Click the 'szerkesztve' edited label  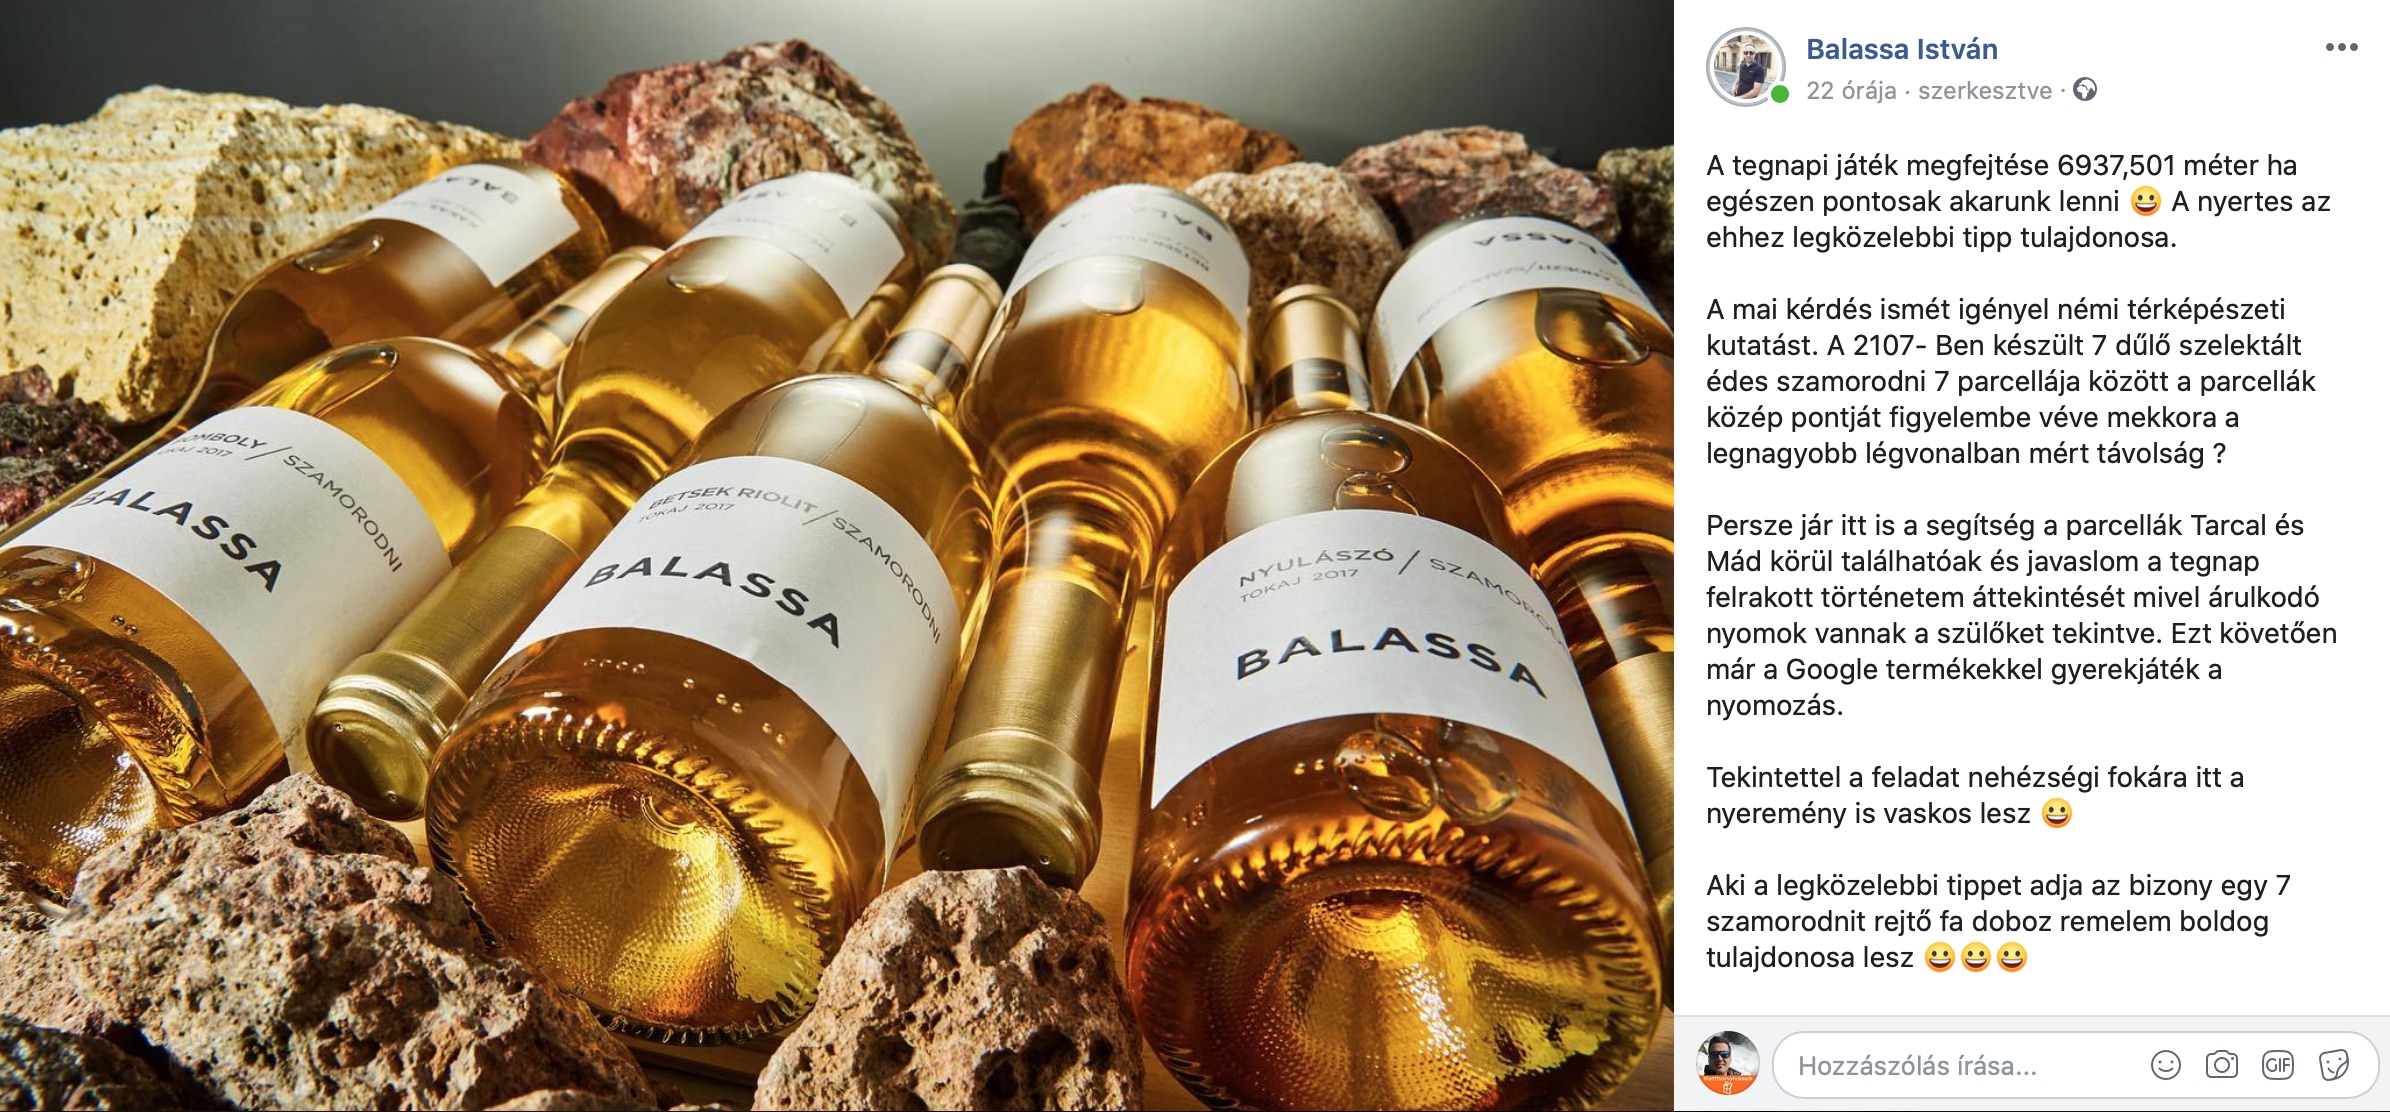tap(1984, 91)
